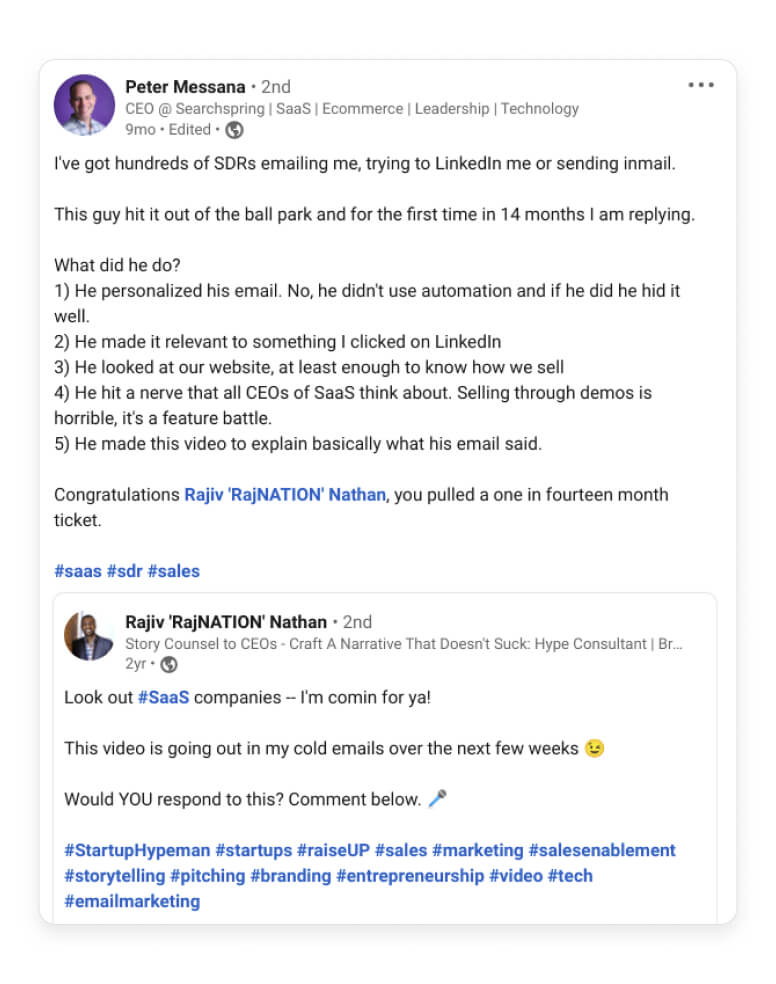Click the '9mo' timestamp link
776x984 pixels.
142,129
